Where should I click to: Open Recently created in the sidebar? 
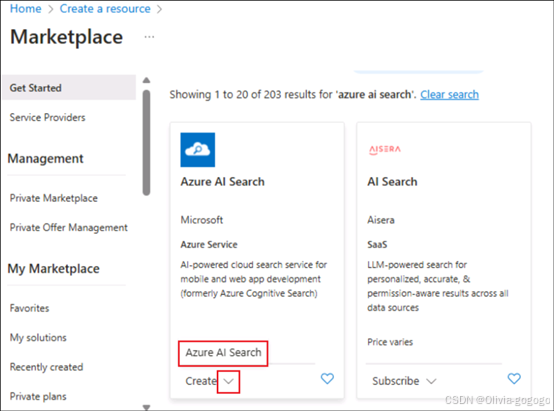46,367
